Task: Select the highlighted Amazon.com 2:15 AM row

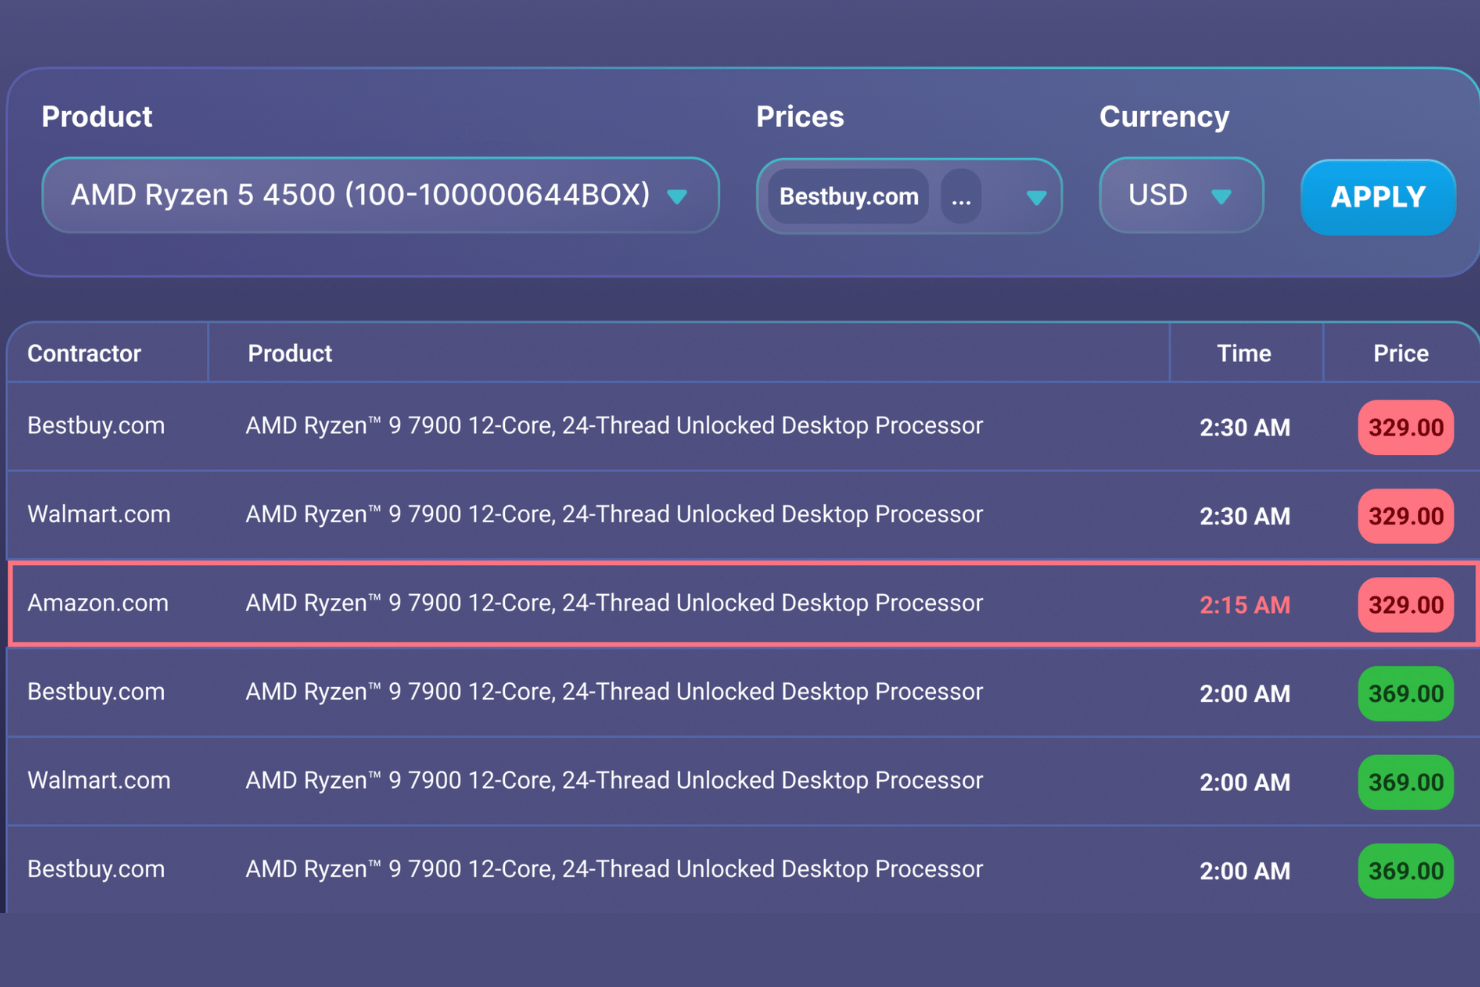Action: pyautogui.click(x=700, y=603)
